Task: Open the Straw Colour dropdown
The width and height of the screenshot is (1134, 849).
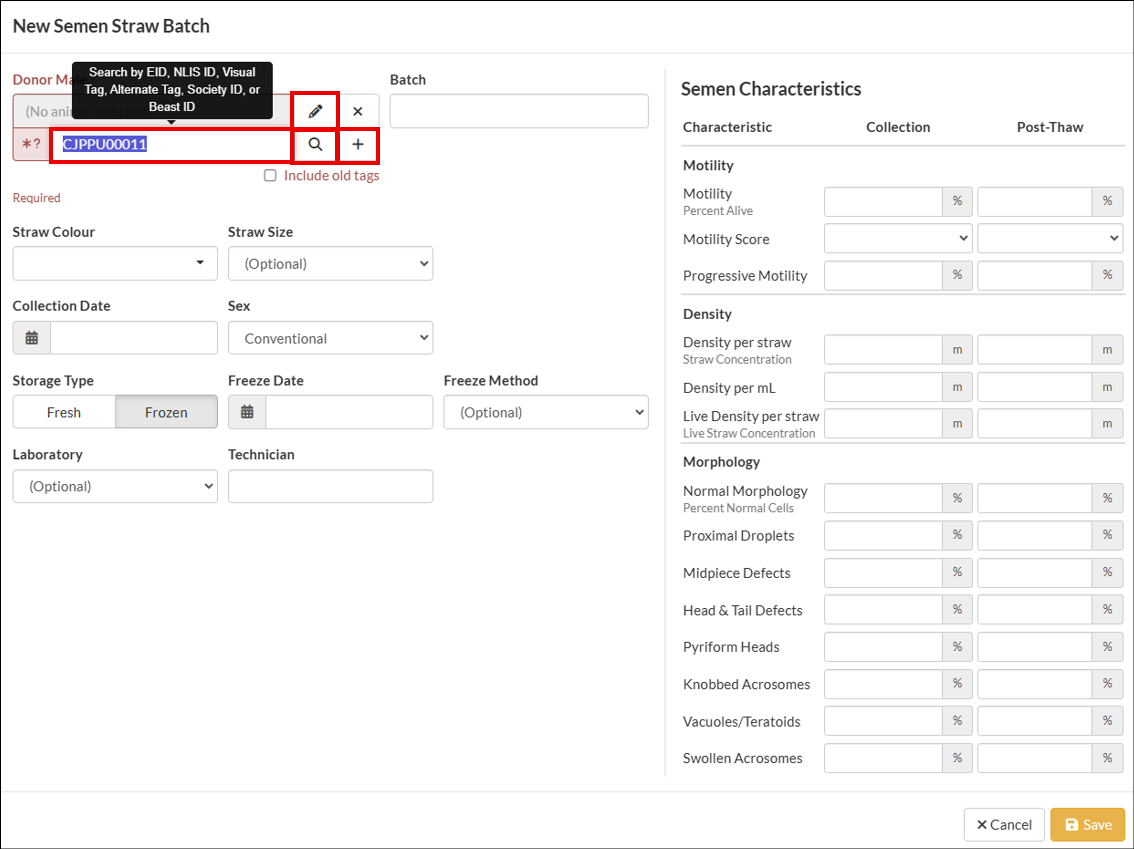Action: click(115, 264)
